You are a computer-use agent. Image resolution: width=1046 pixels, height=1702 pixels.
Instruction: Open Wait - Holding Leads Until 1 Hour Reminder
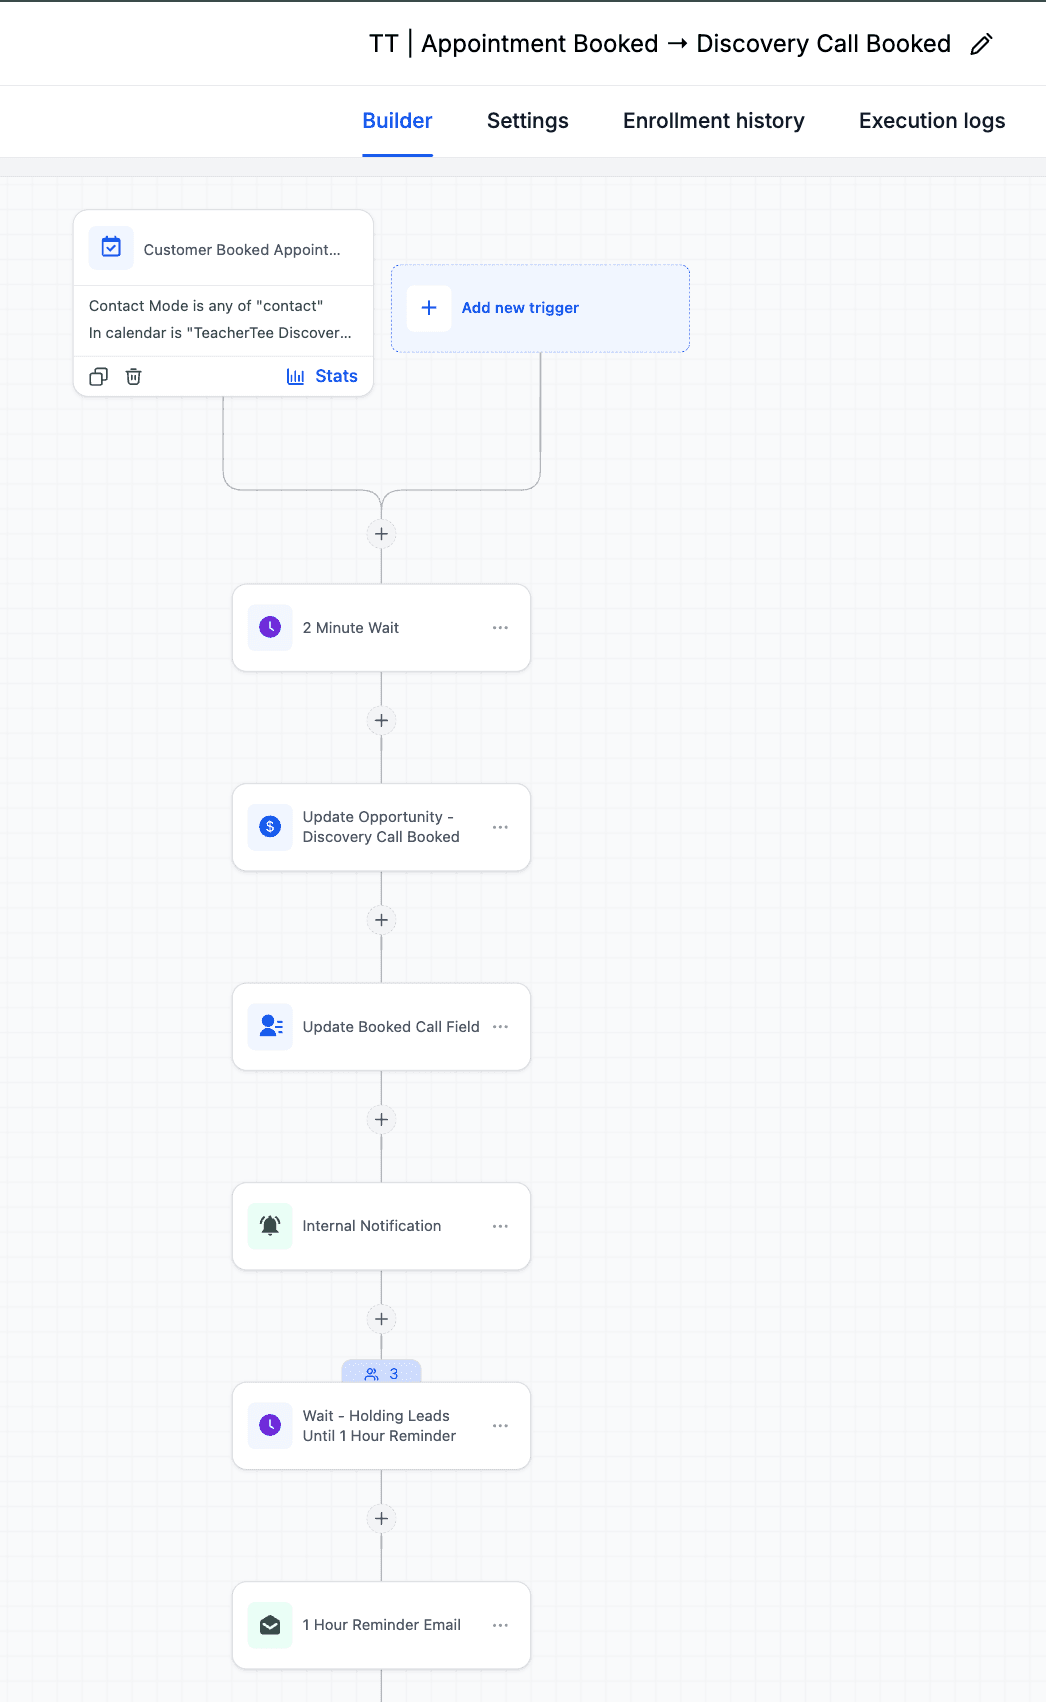(x=381, y=1426)
